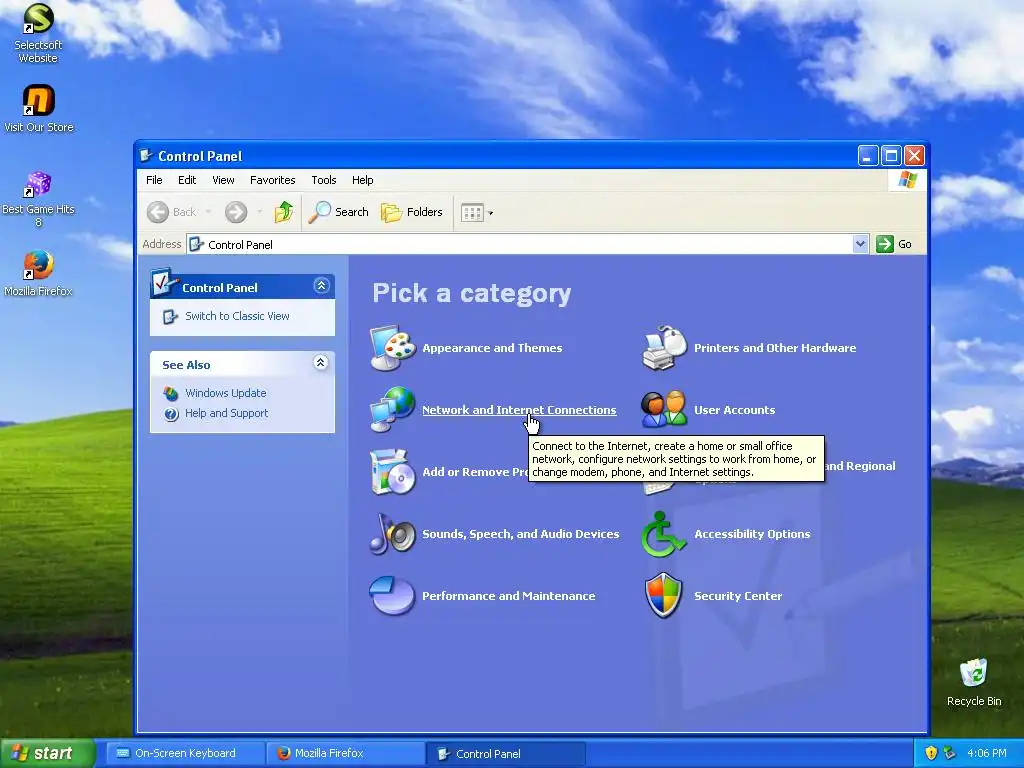The height and width of the screenshot is (768, 1024).
Task: Click Security Center text link
Action: (738, 596)
